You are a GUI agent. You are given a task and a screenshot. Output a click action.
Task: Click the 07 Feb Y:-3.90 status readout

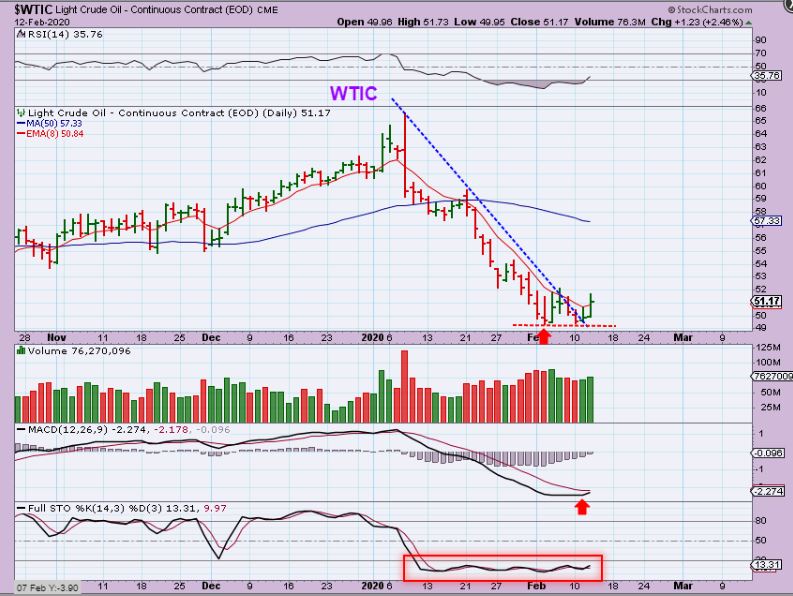pos(48,588)
